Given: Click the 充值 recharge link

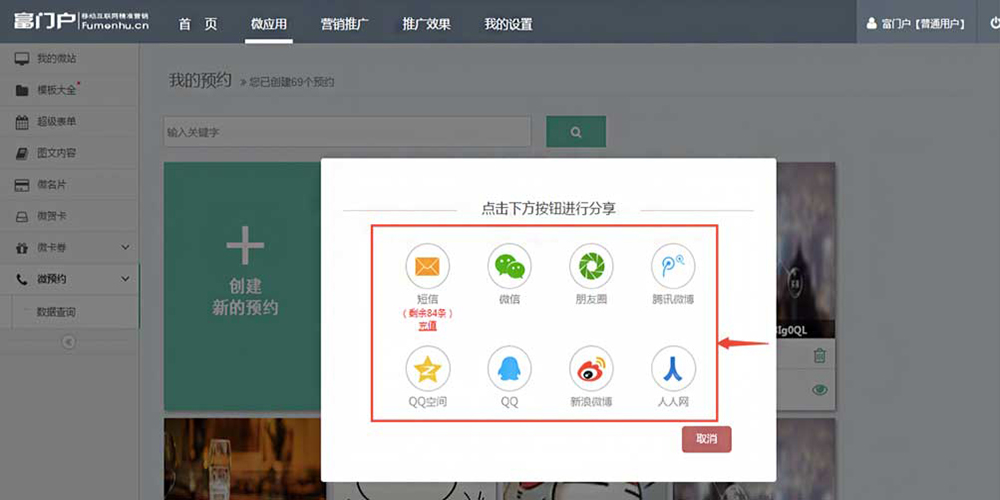Looking at the screenshot, I should click(x=427, y=327).
